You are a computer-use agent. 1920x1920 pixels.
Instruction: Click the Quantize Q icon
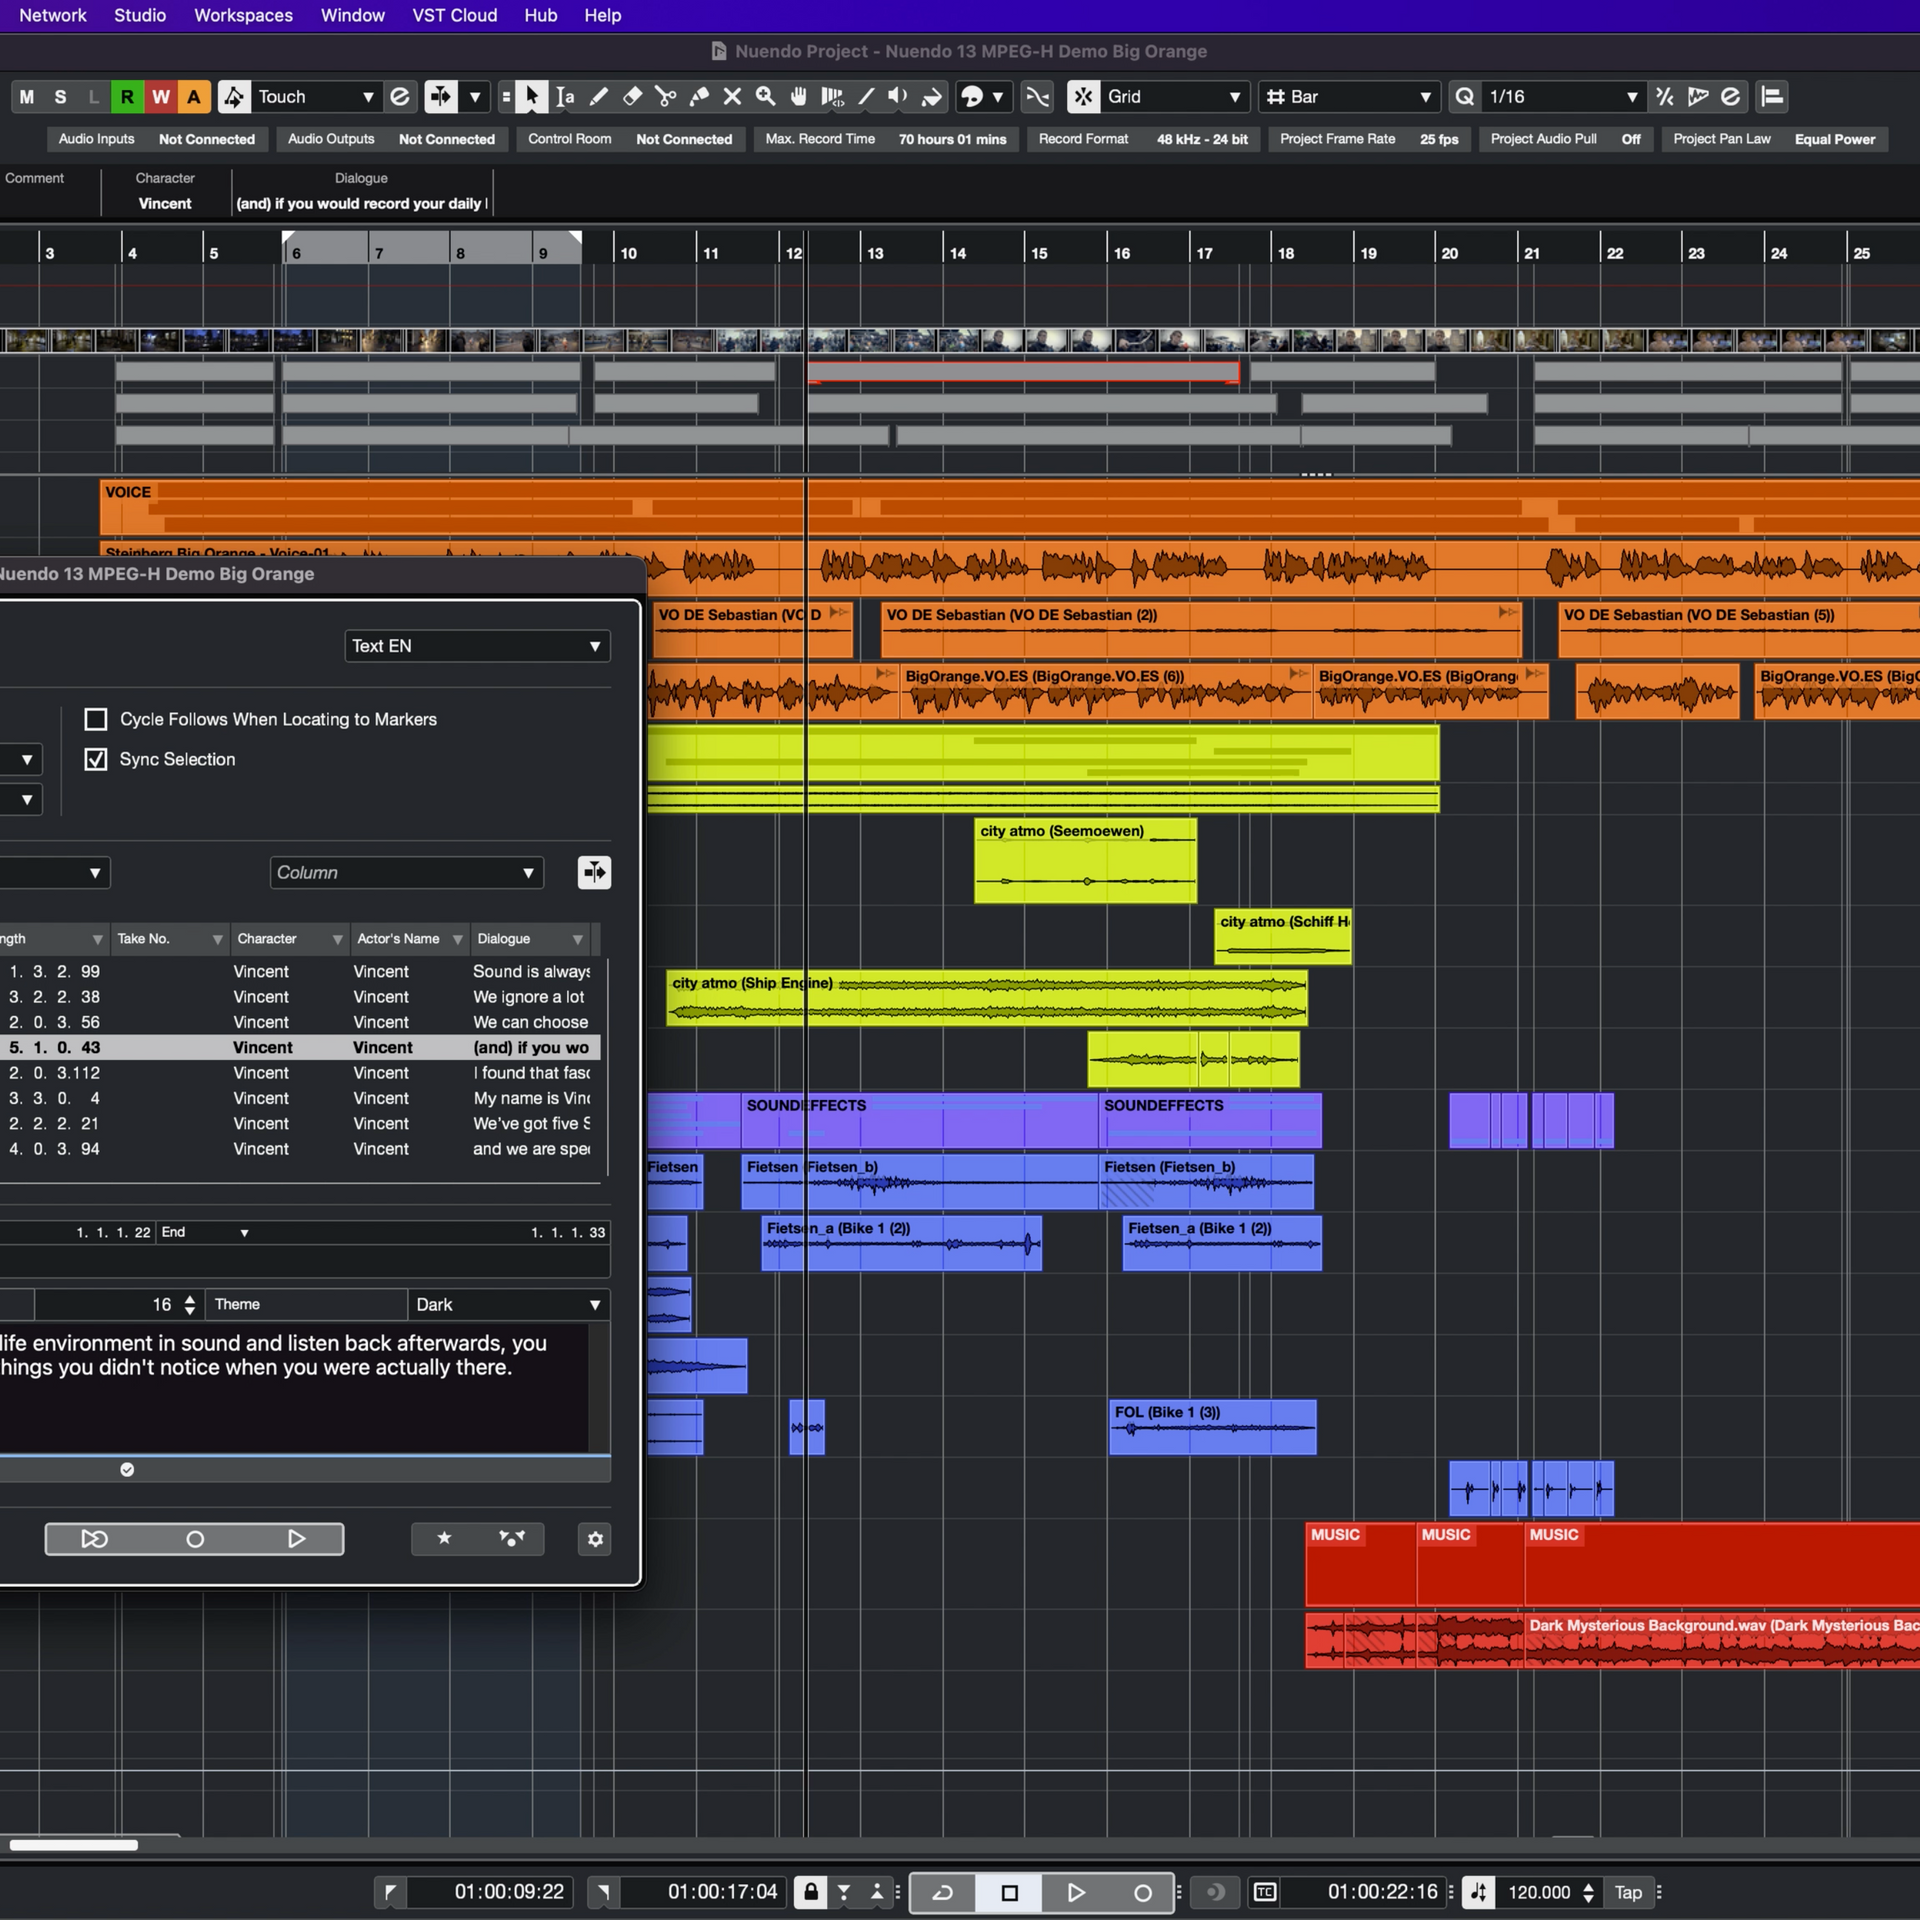1464,97
